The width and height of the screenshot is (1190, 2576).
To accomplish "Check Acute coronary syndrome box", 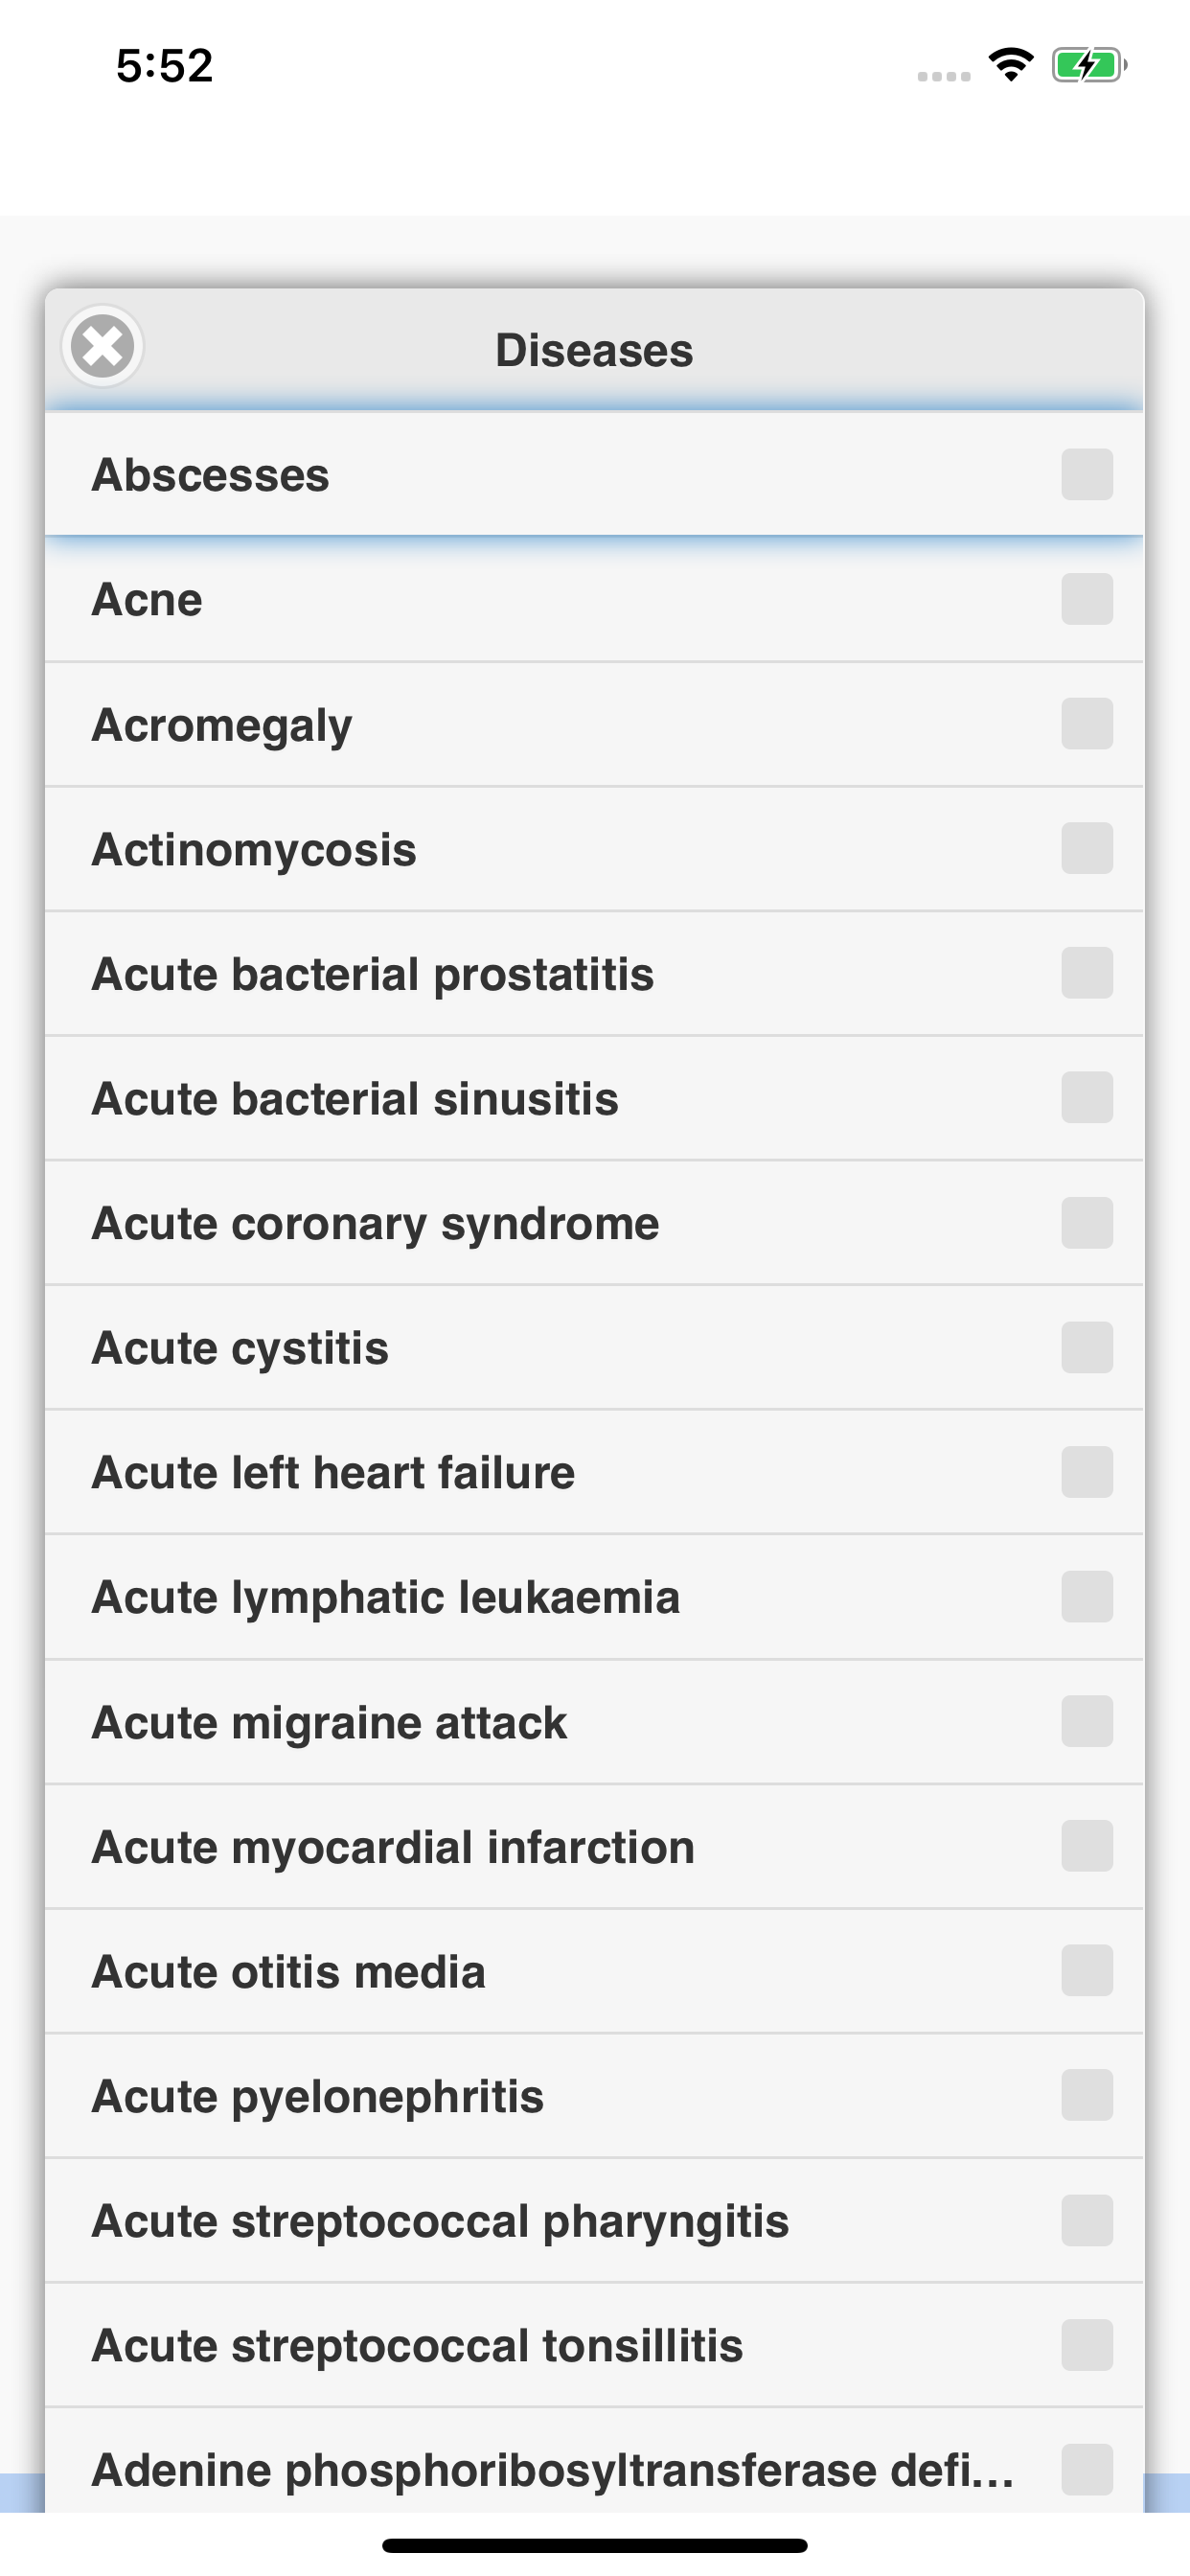I will tap(1087, 1222).
